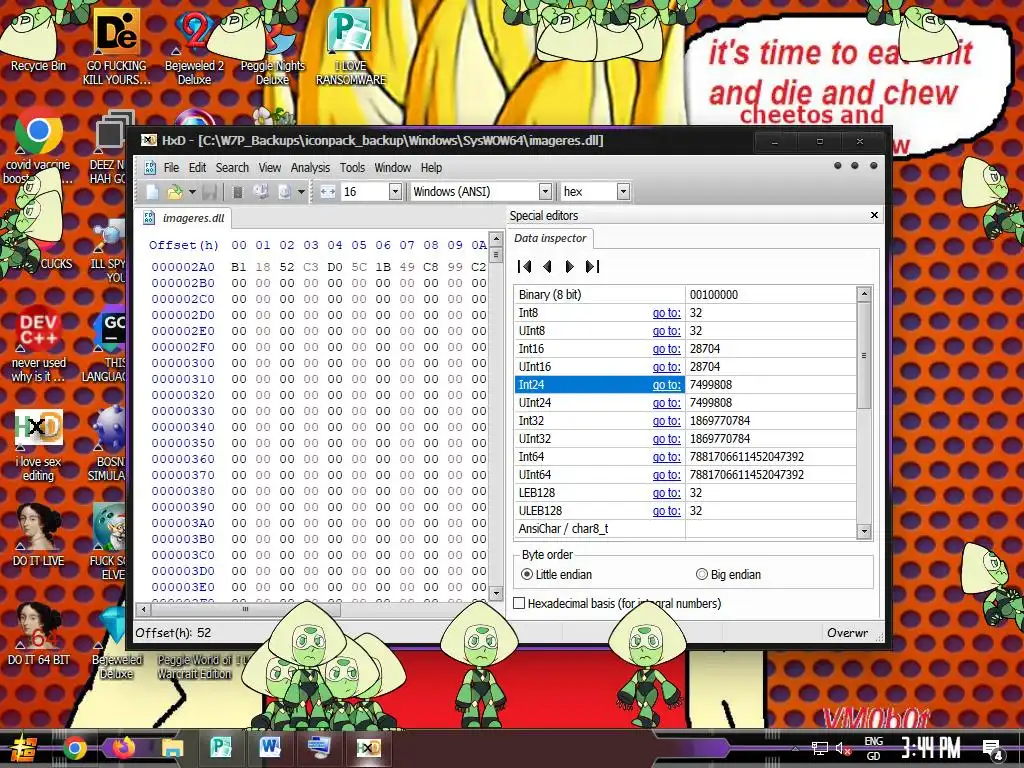Click go to: link in Int32 row

click(x=666, y=421)
